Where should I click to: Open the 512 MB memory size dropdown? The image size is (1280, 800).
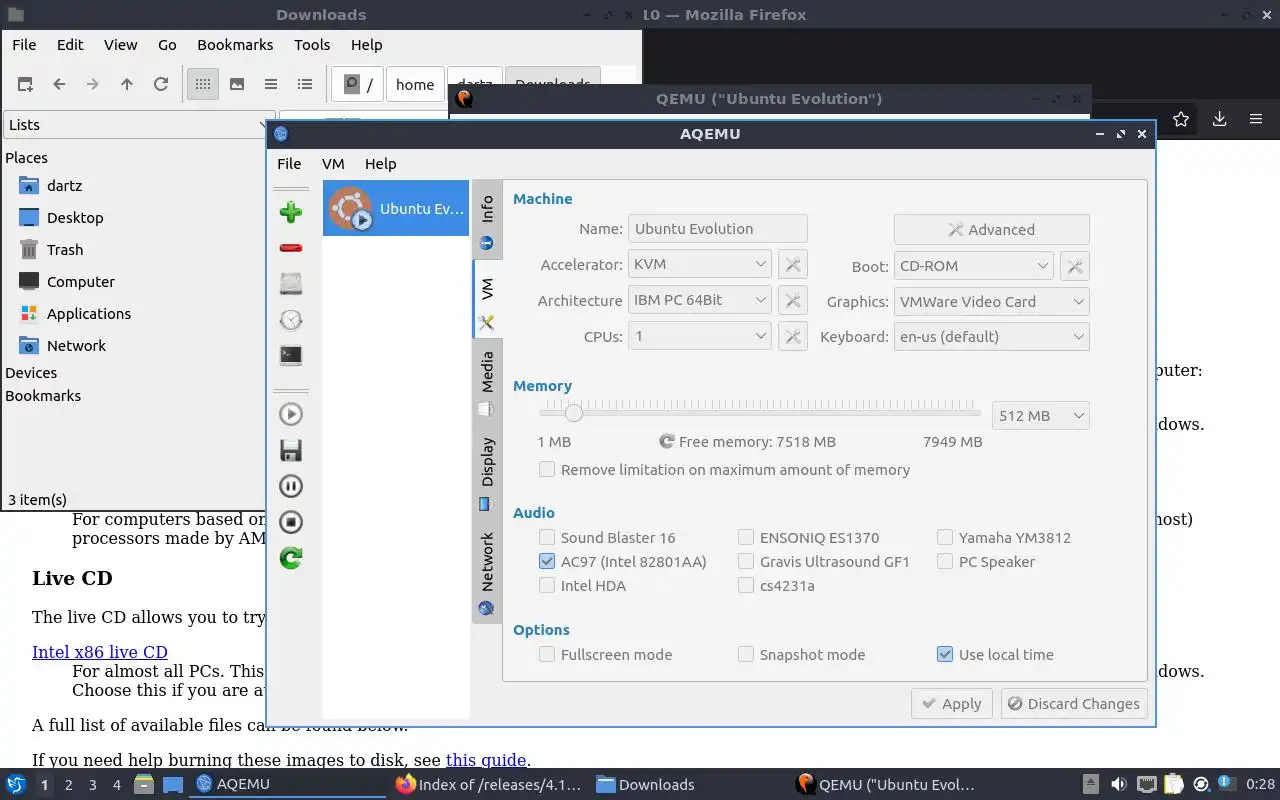tap(1040, 416)
